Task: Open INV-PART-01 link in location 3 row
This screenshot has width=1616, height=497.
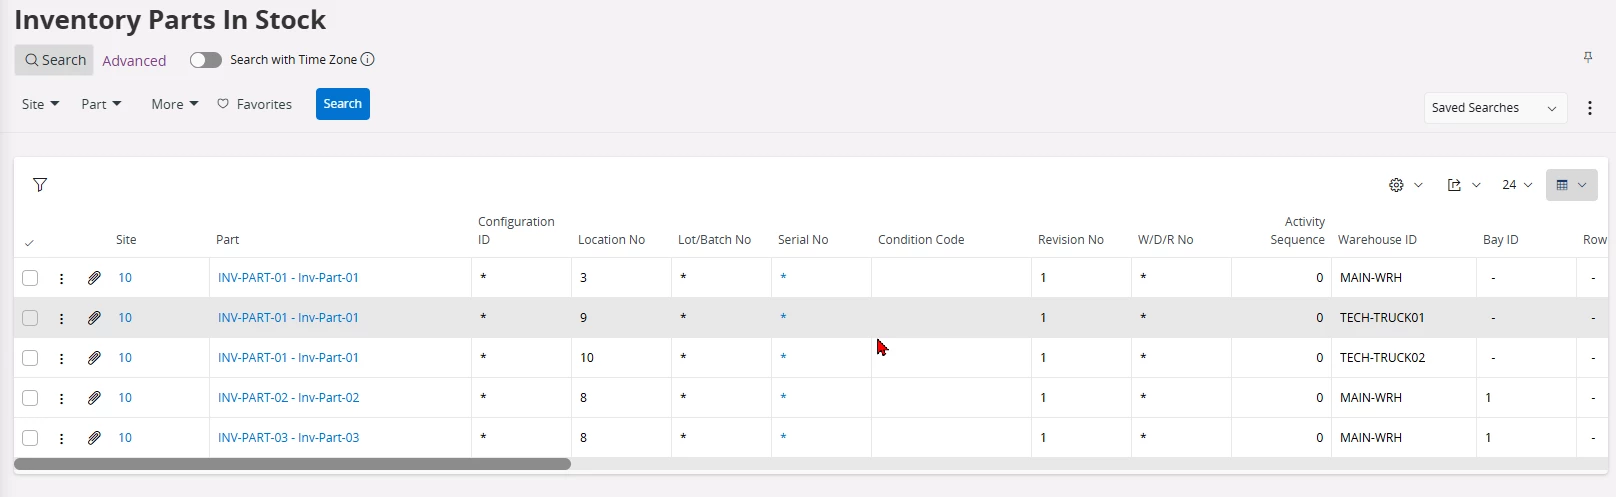Action: (288, 278)
